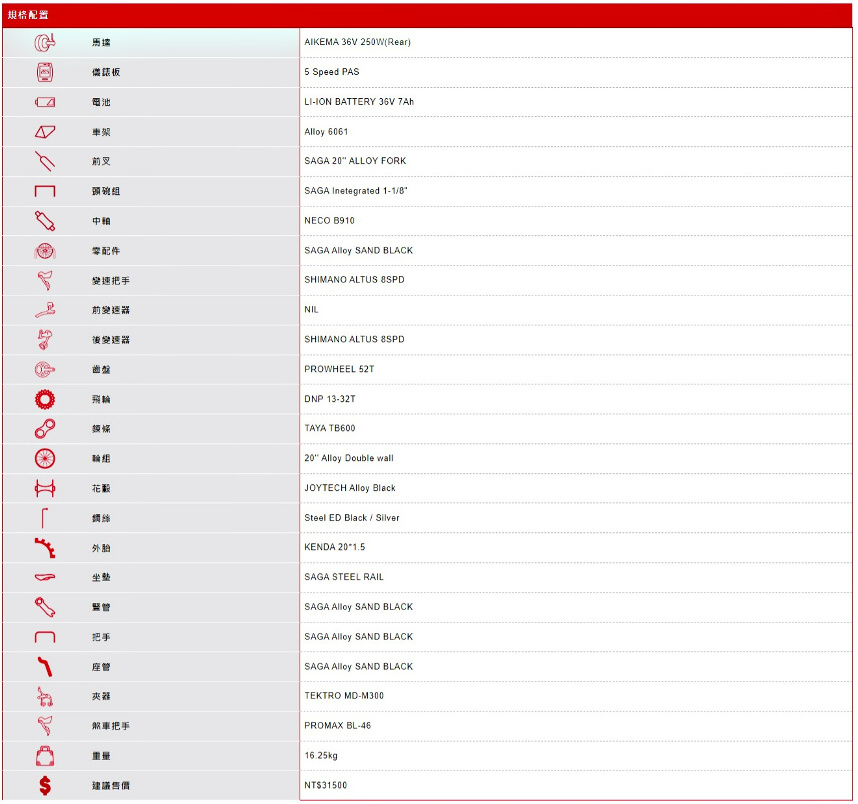Viewport: 858px width, 804px height.
Task: Click the bottom bracket icon beside NECO B910
Action: point(45,221)
